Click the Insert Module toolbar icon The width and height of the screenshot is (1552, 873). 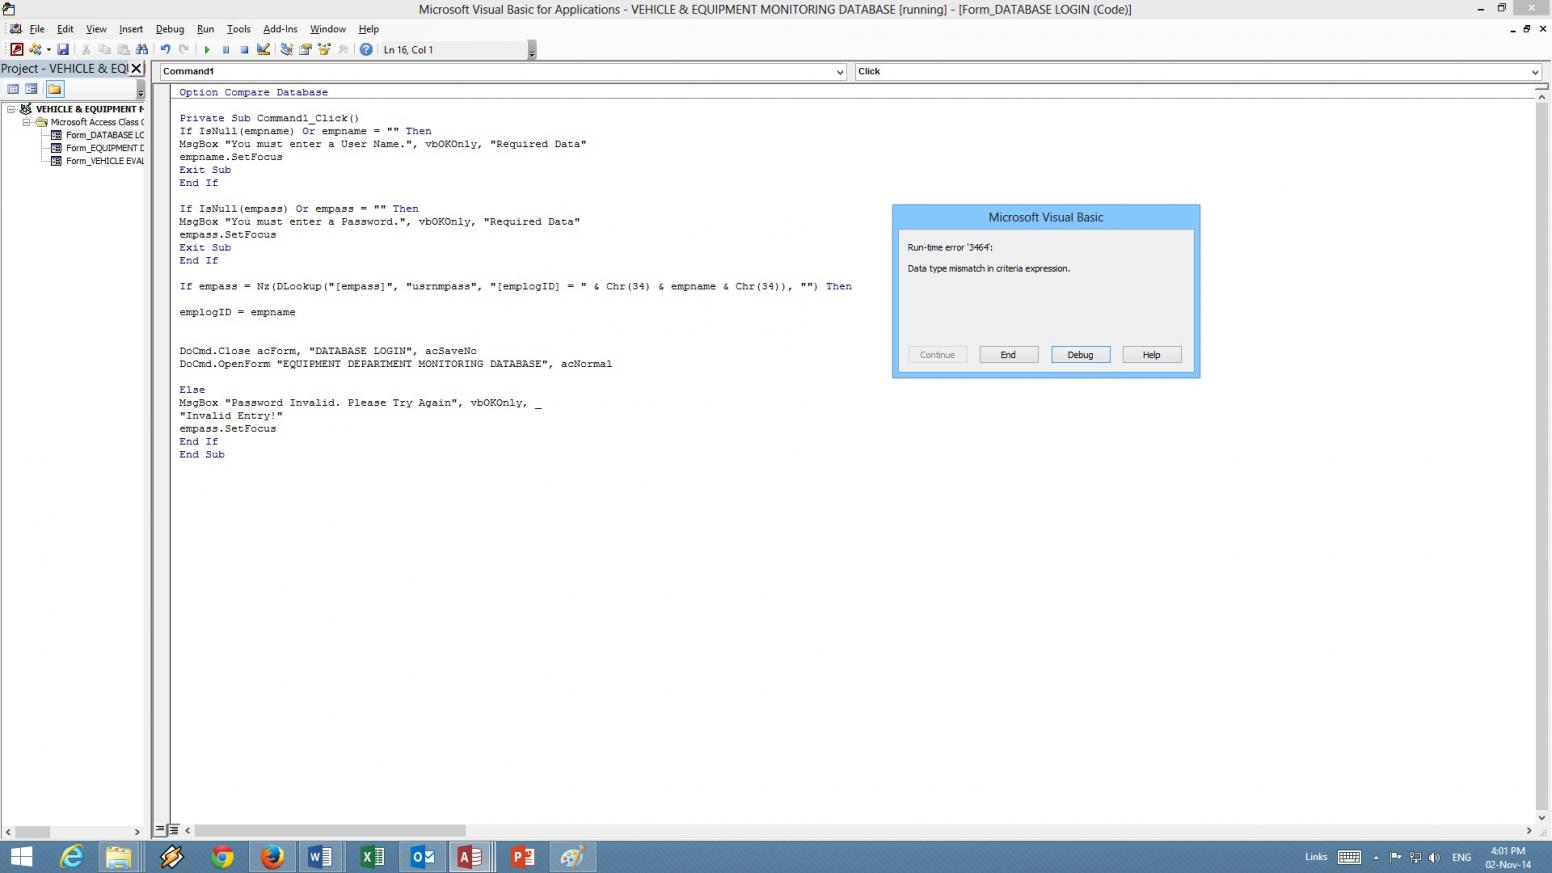point(35,49)
